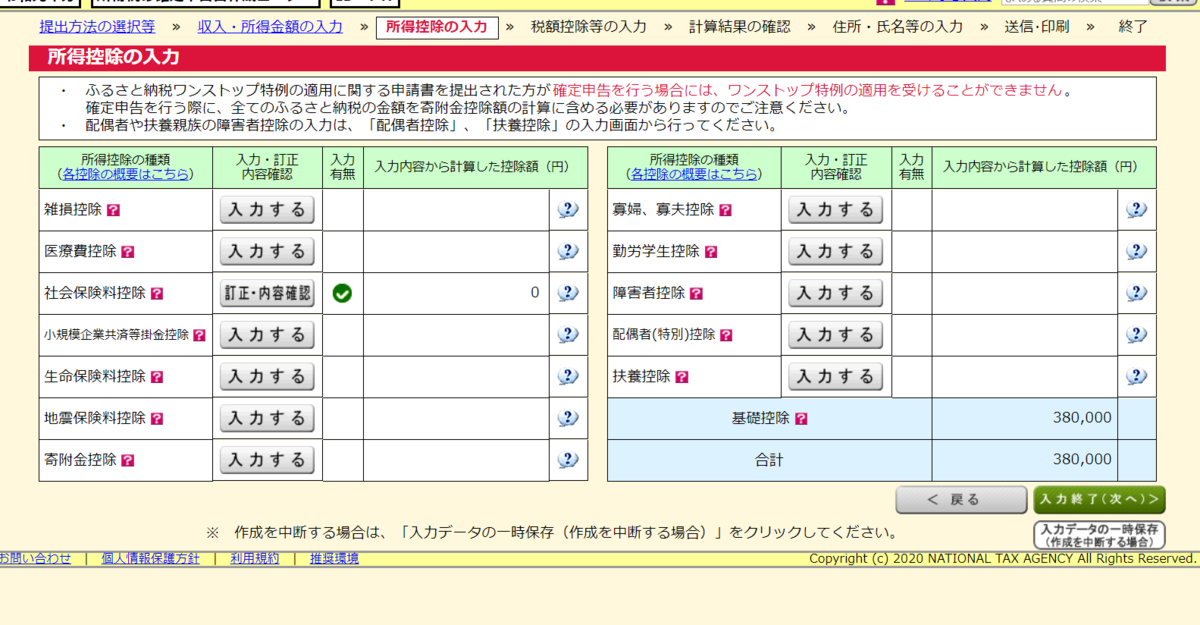The image size is (1200, 625).
Task: Click 入力データの一時保存 button
Action: (x=1099, y=535)
